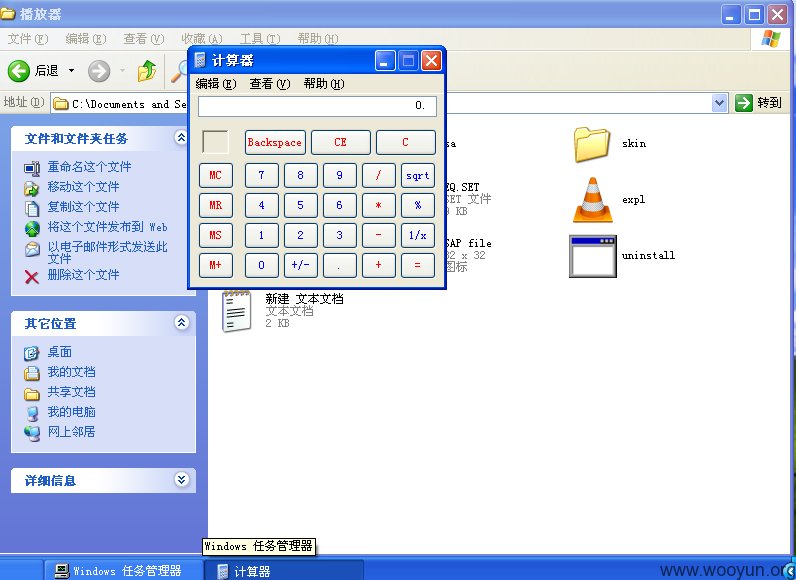Click the 移动这个文件 task icon
The width and height of the screenshot is (796, 580).
click(x=32, y=188)
